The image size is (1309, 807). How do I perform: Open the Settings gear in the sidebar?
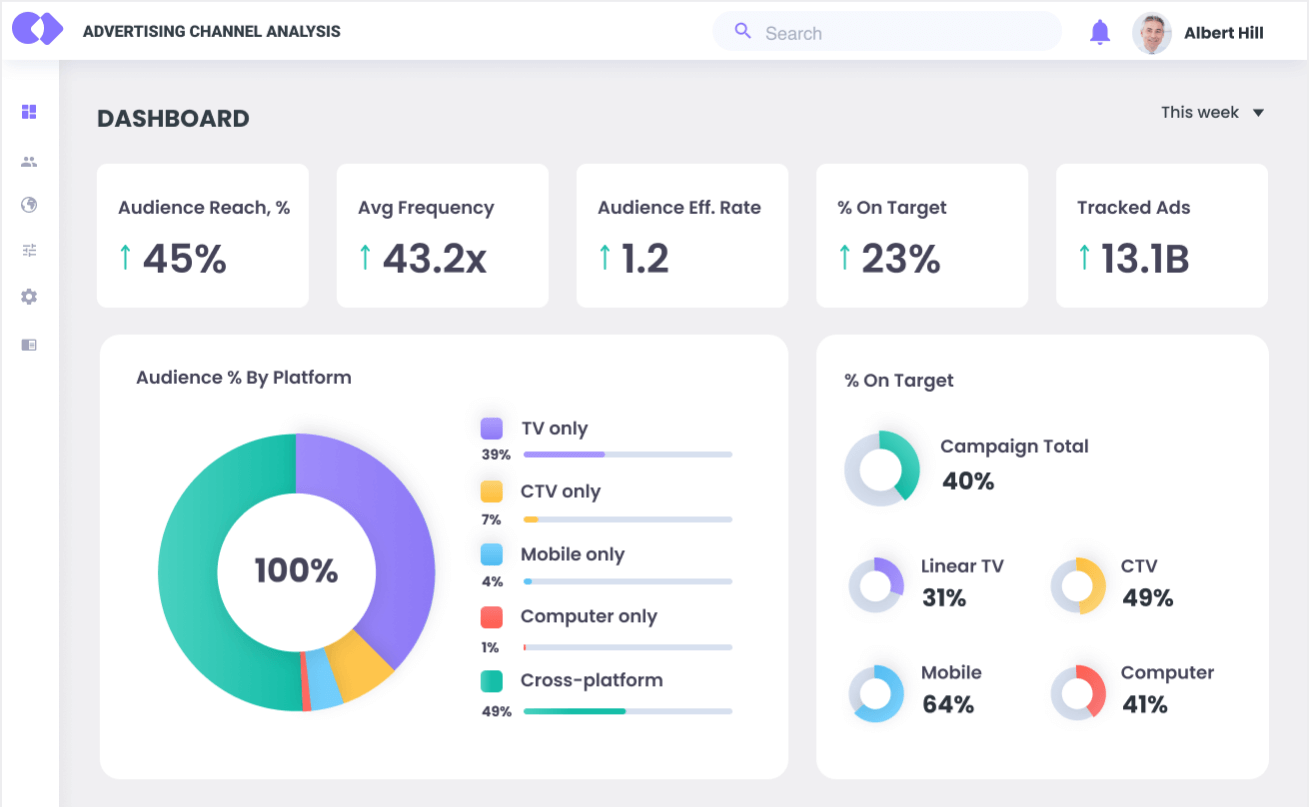[29, 296]
